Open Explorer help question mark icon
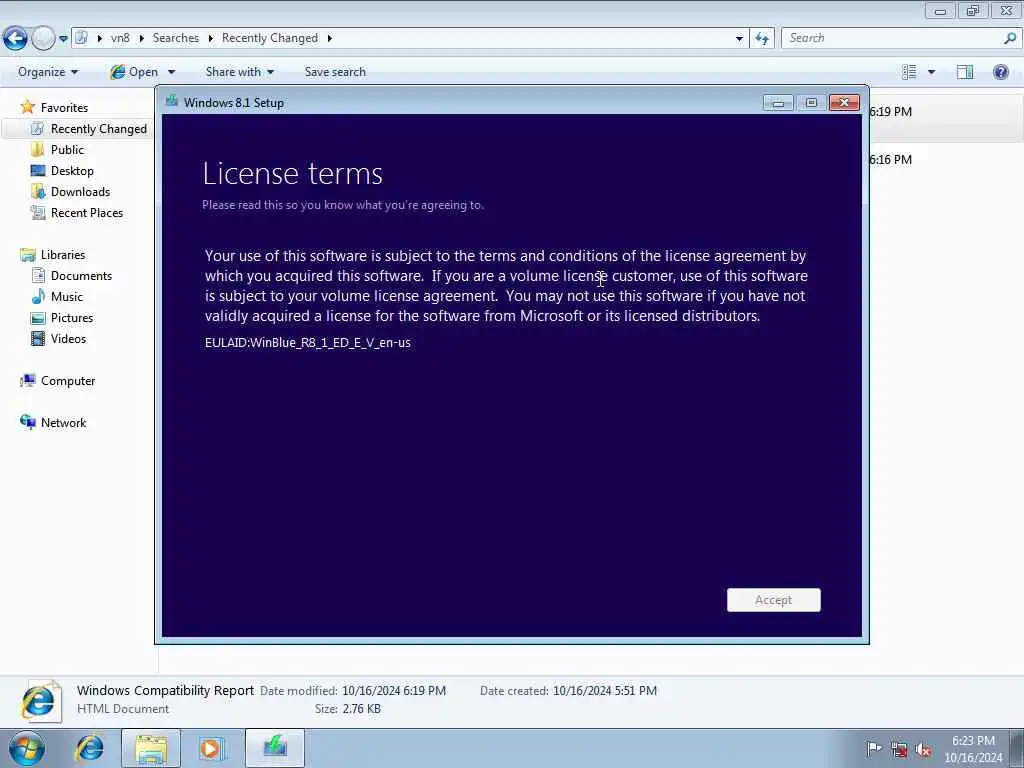 pyautogui.click(x=1000, y=72)
